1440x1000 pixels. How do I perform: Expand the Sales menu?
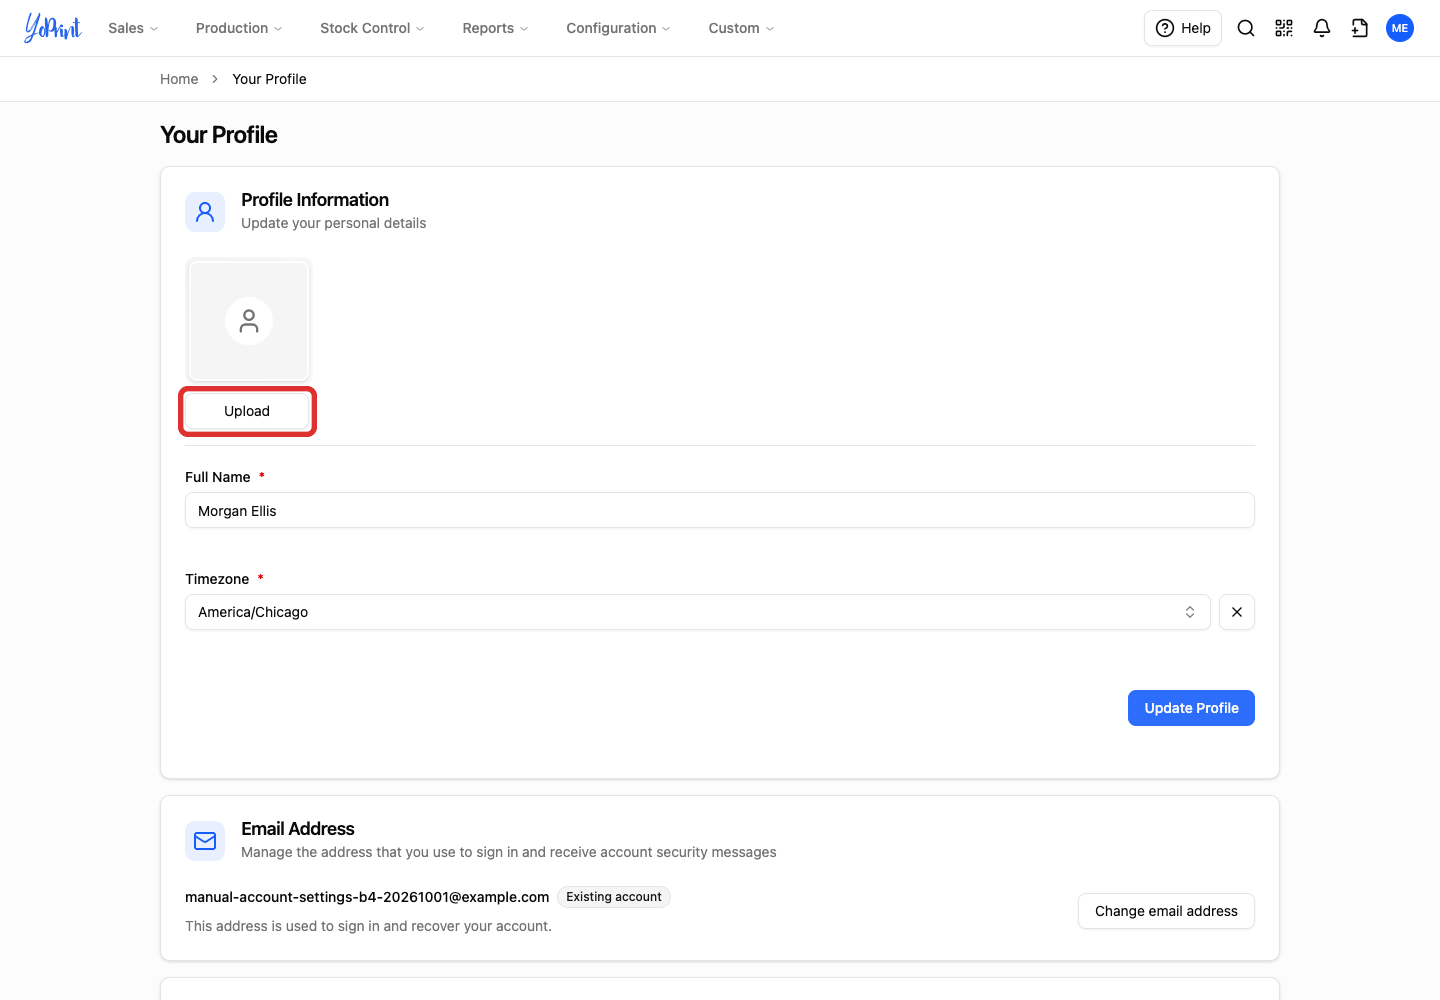[x=133, y=28]
